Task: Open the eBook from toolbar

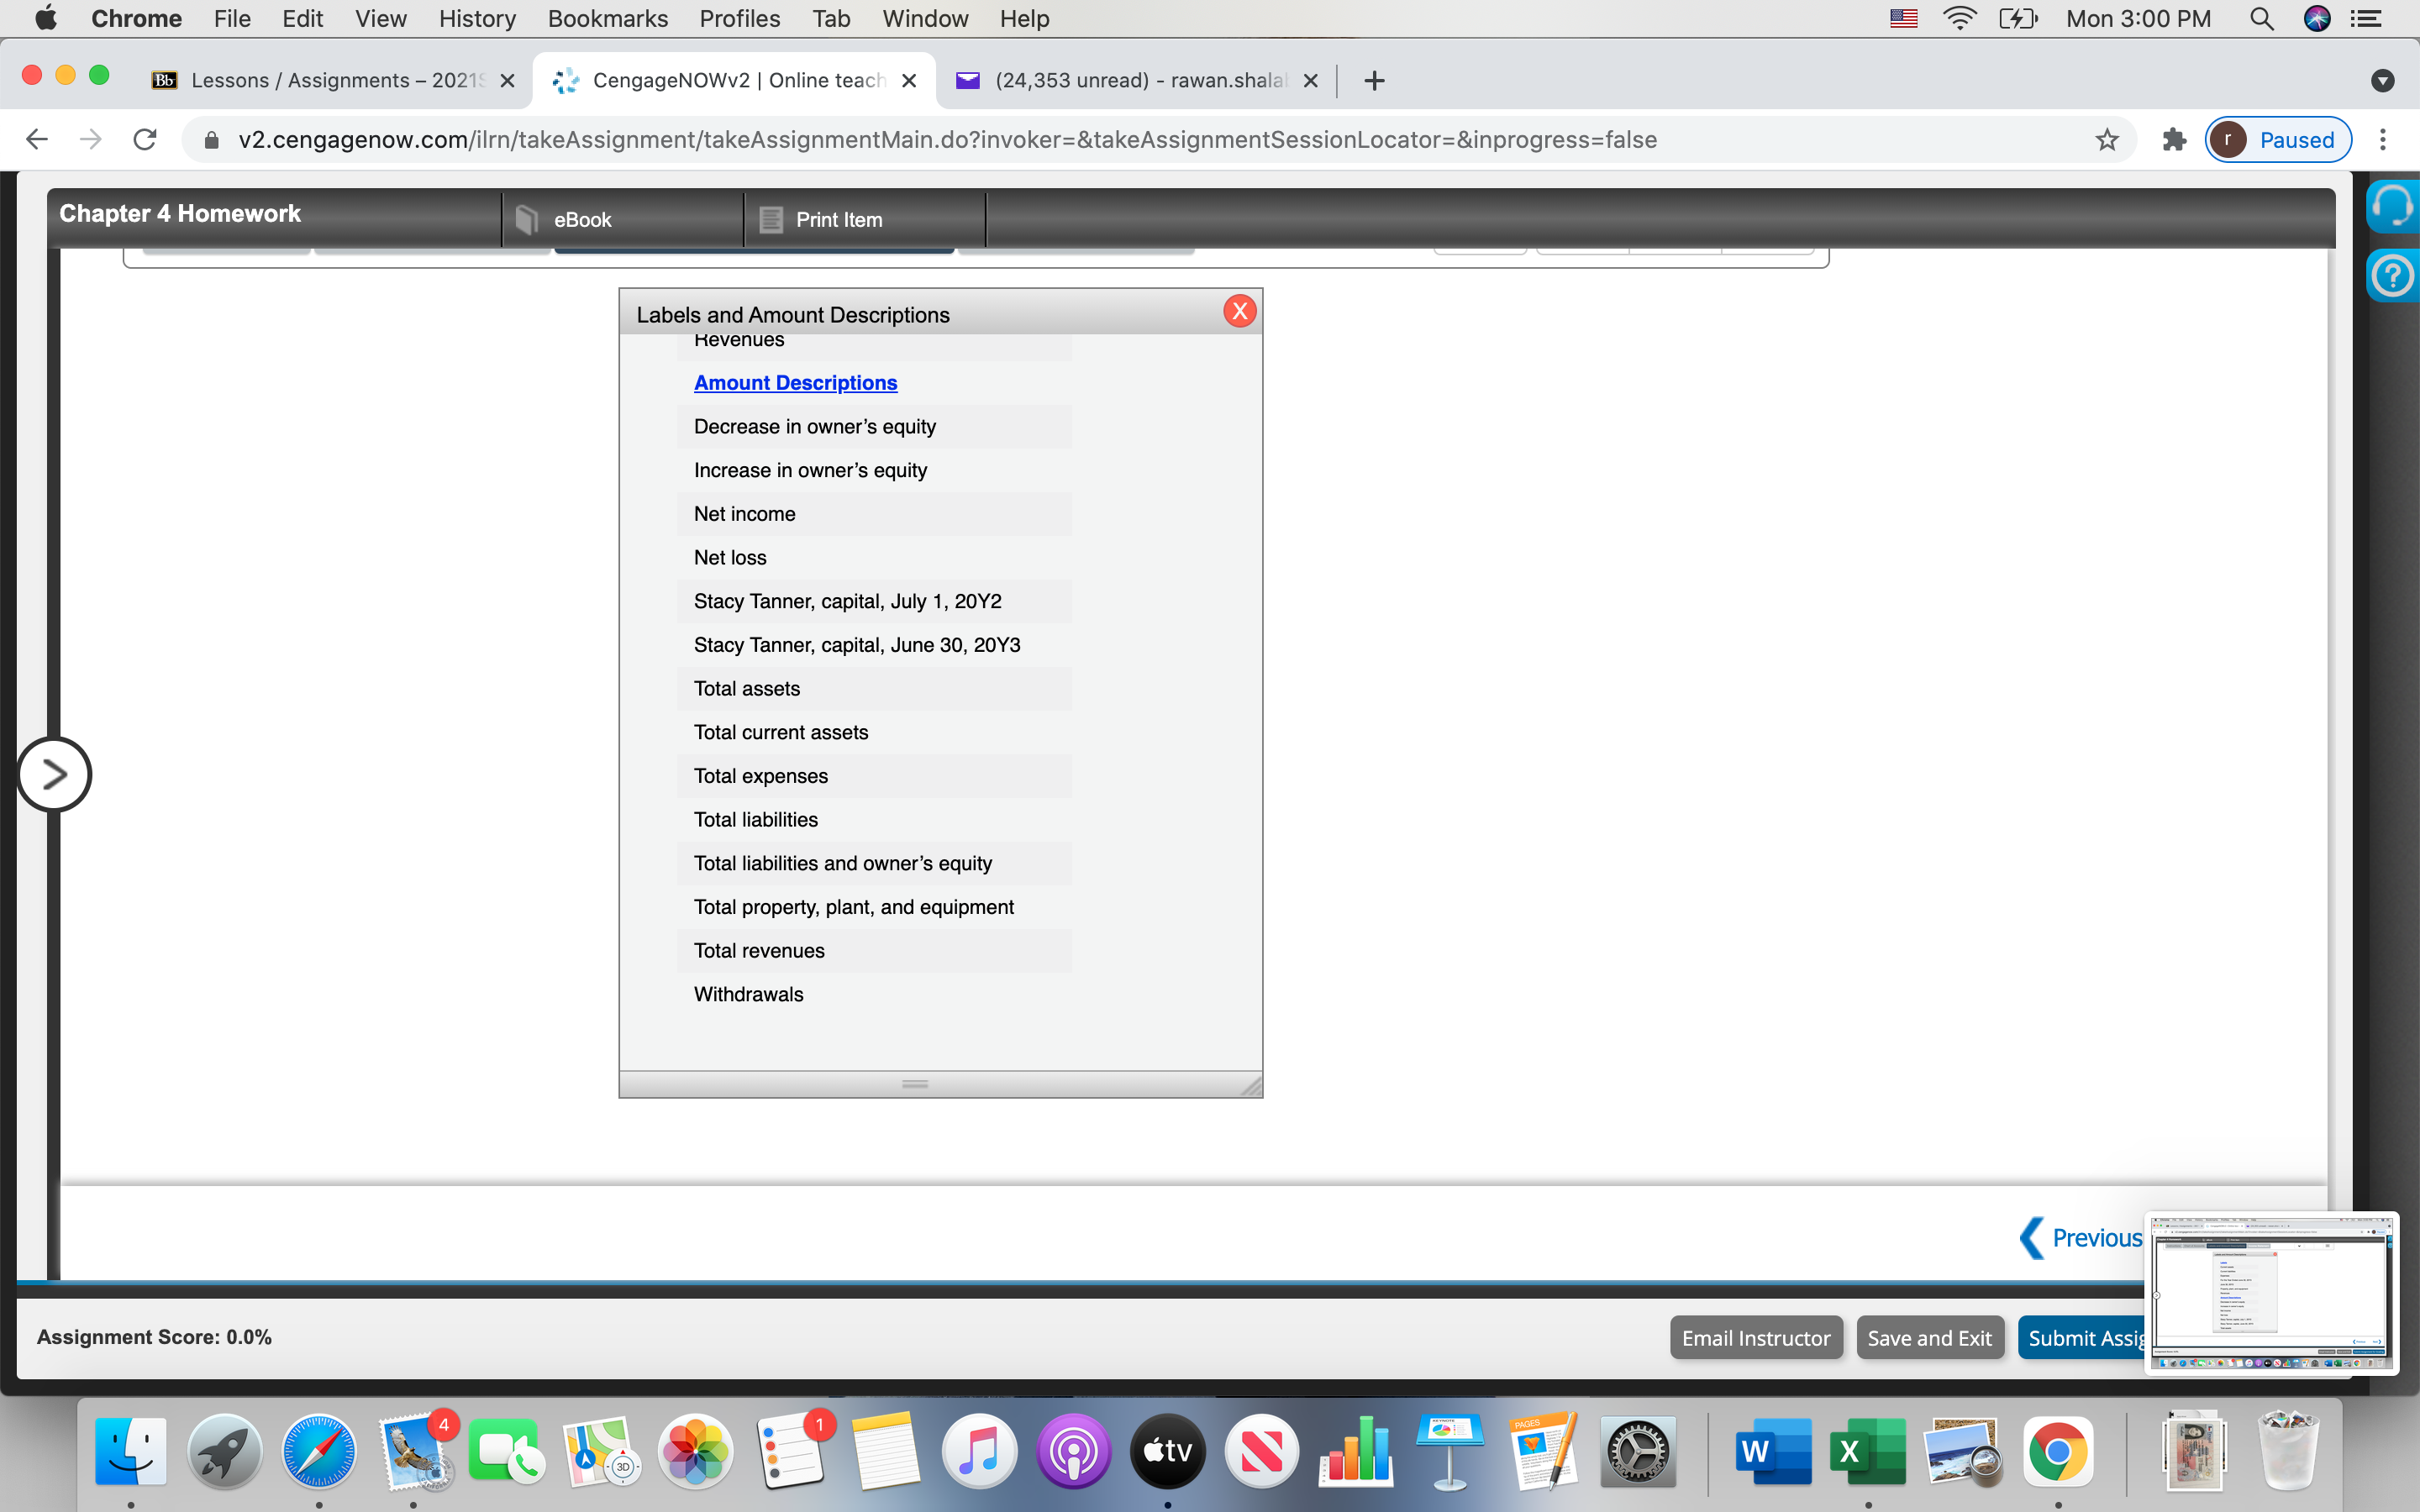Action: click(581, 220)
